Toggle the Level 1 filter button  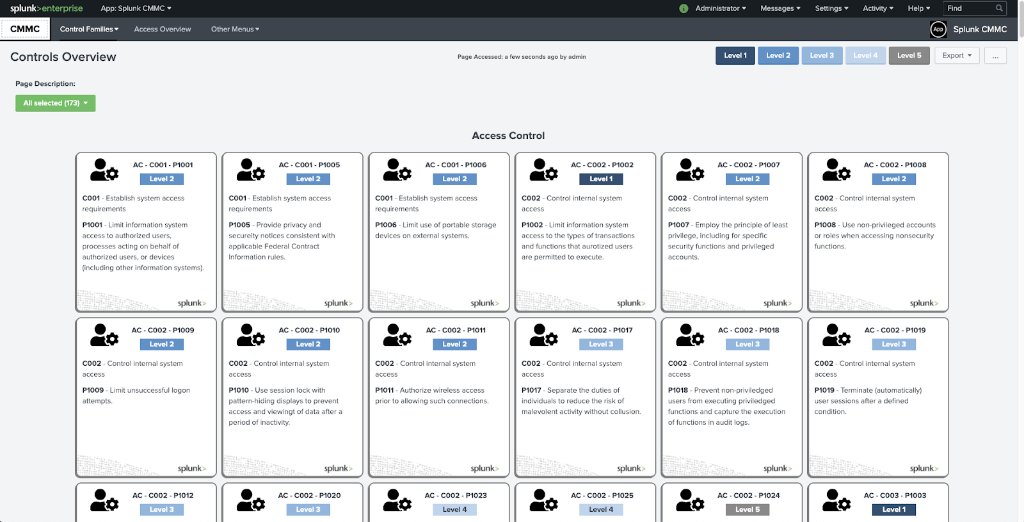[x=735, y=56]
